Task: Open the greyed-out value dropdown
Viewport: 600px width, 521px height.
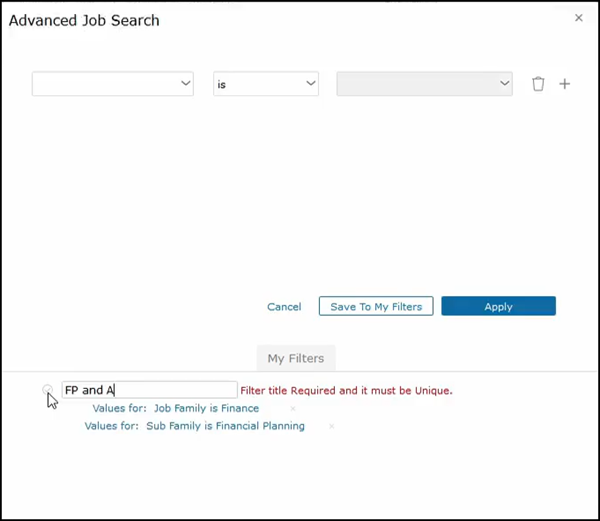Action: point(424,84)
